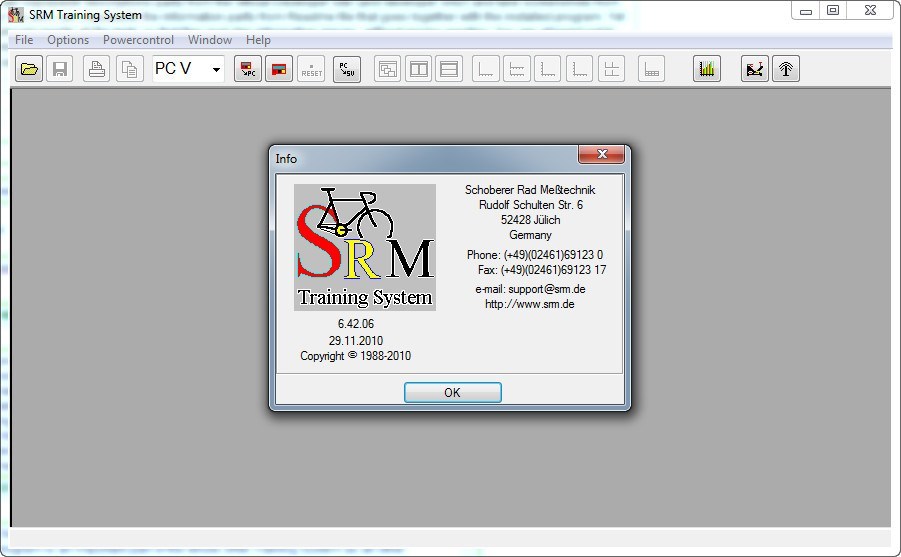
Task: Click the SRM Training System logo image
Action: [365, 247]
